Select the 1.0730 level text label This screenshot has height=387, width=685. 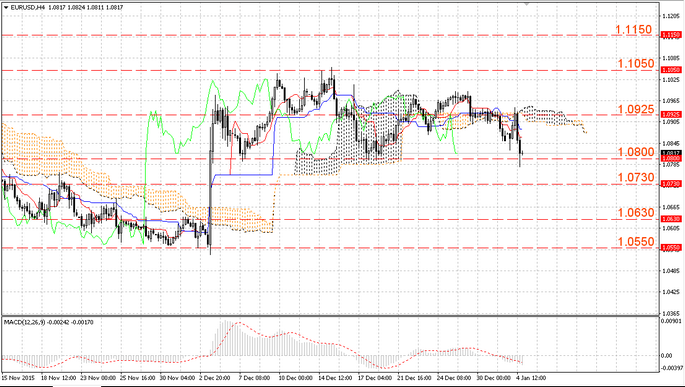[636, 177]
